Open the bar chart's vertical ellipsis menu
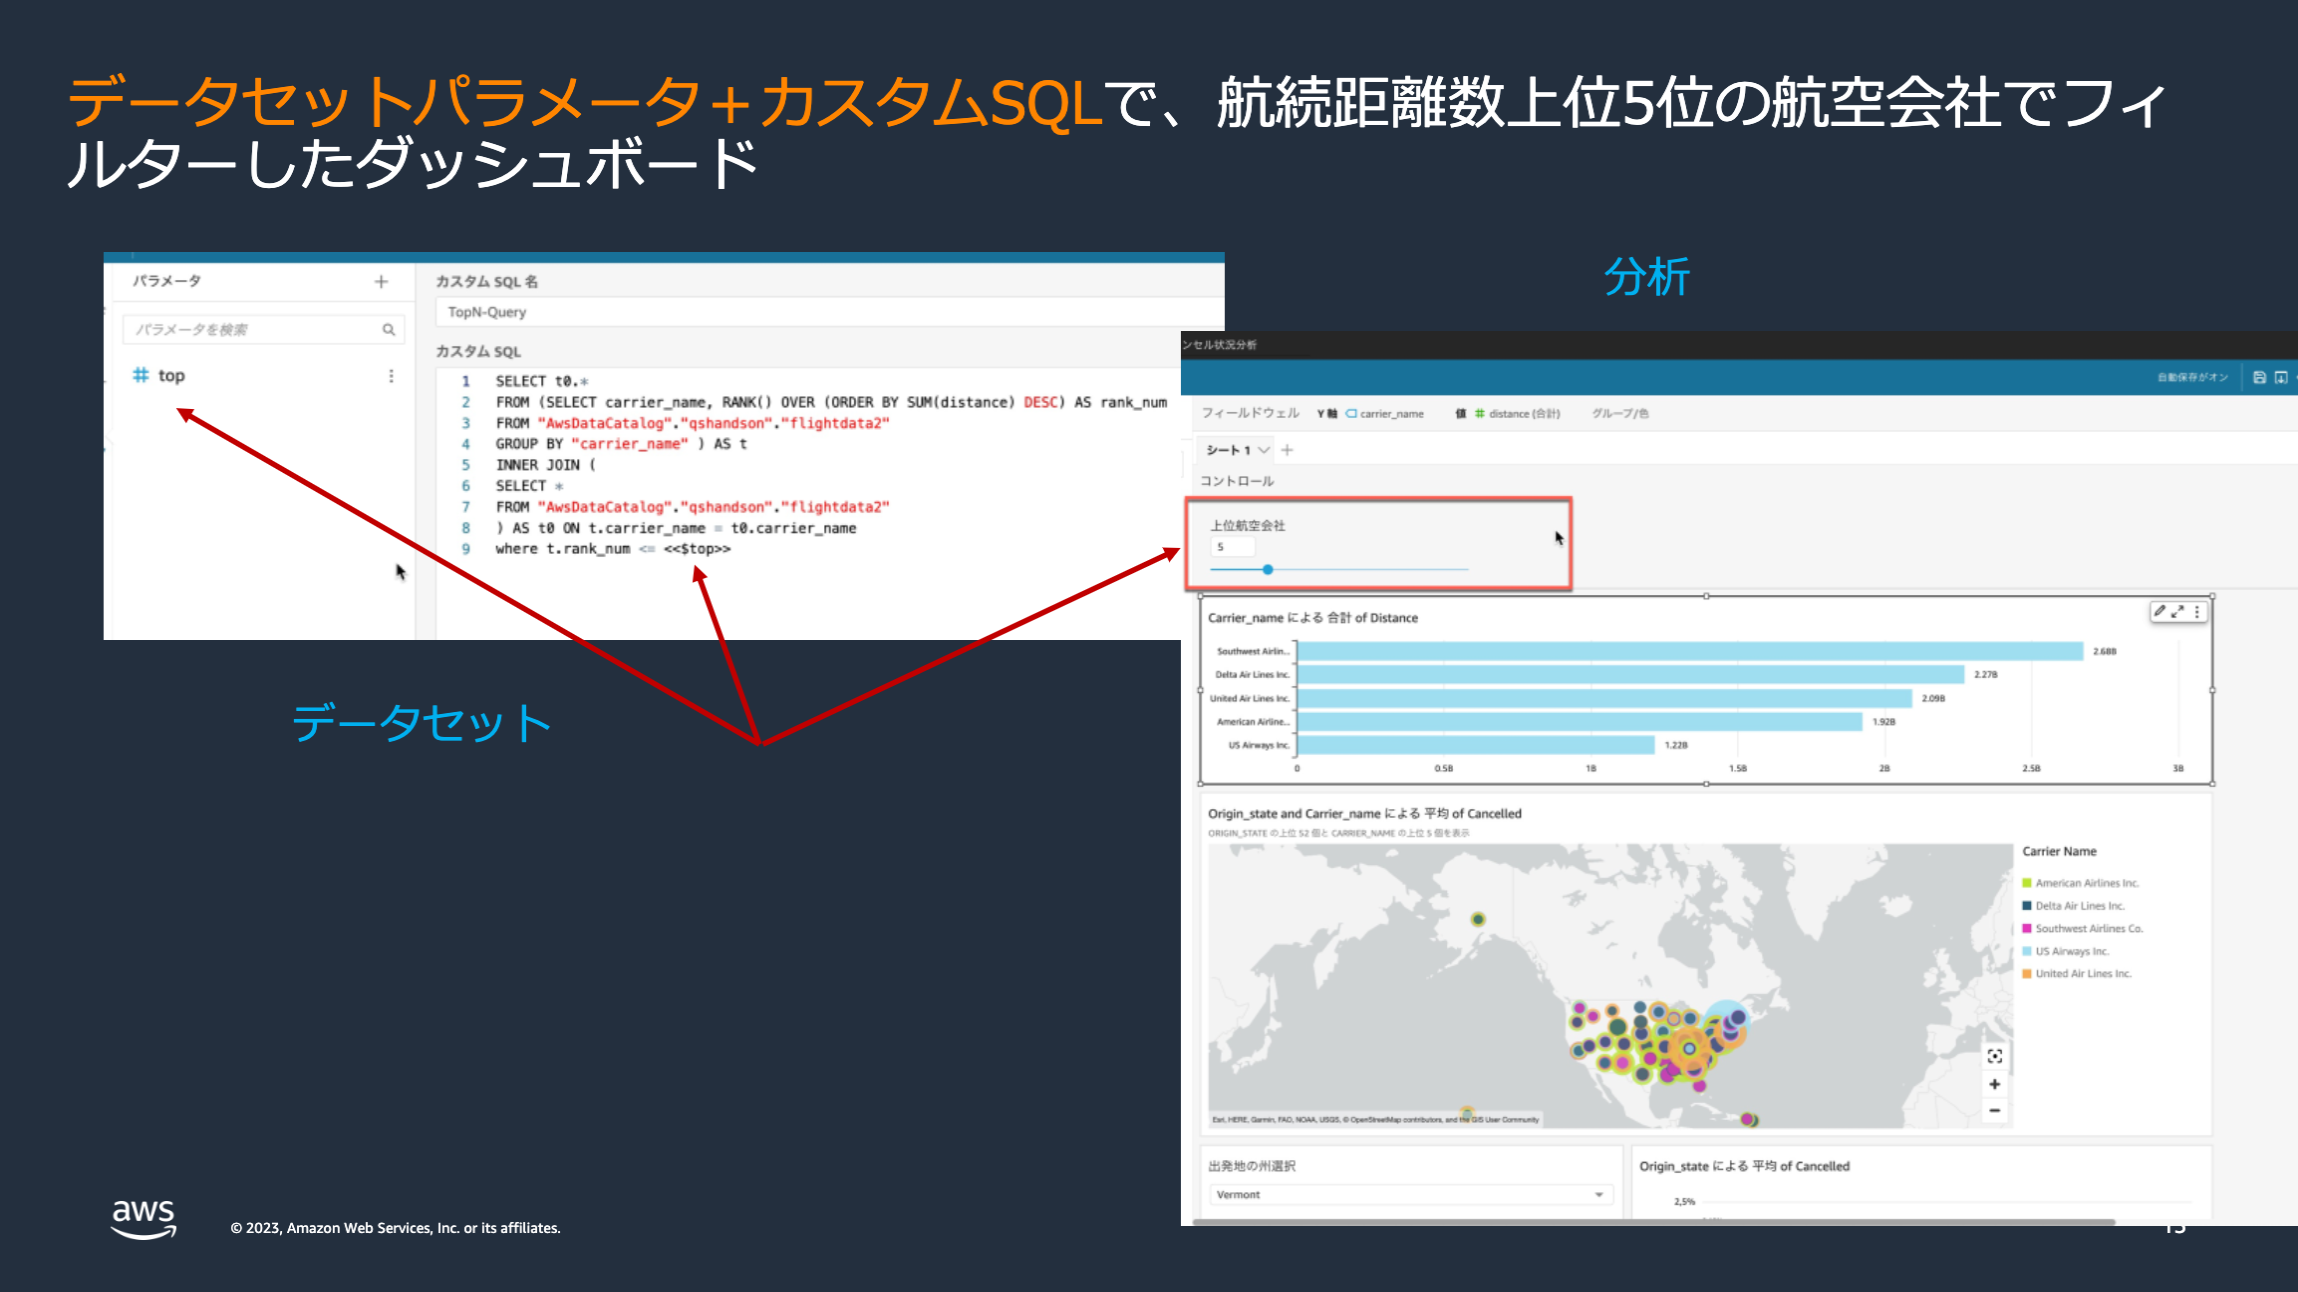The width and height of the screenshot is (2298, 1292). pyautogui.click(x=2197, y=611)
